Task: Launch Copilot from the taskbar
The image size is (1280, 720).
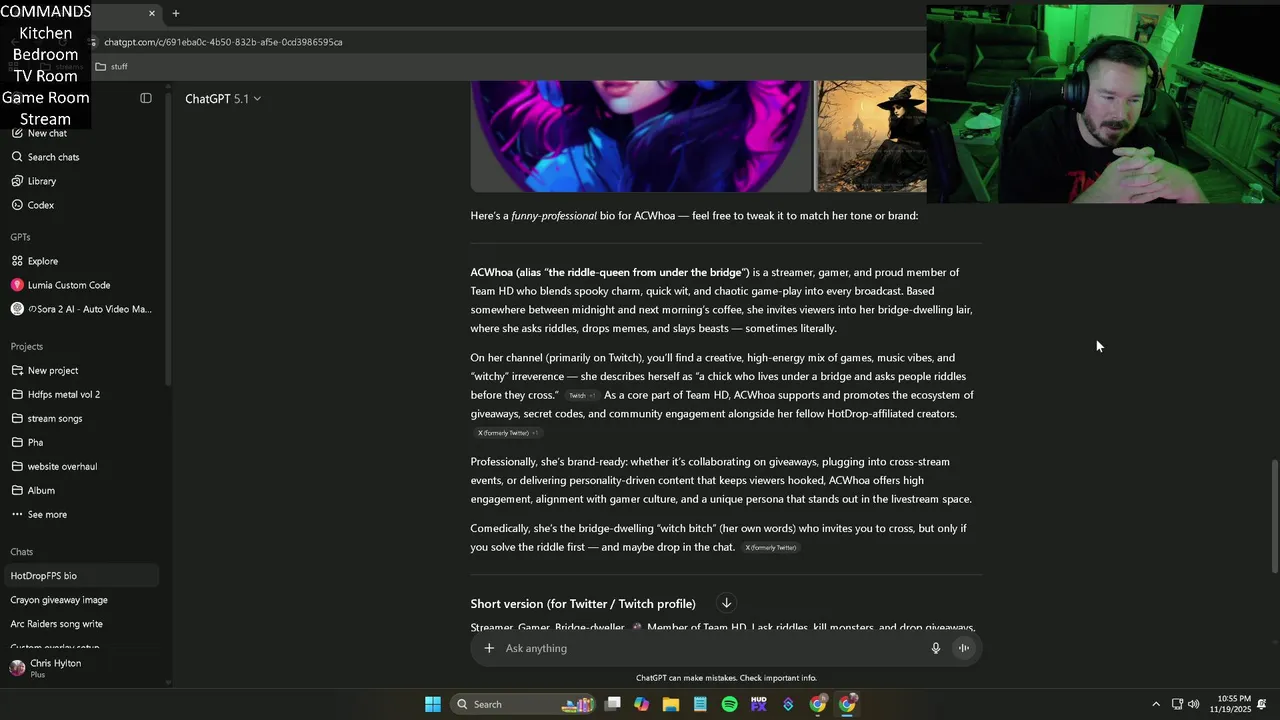Action: point(642,704)
